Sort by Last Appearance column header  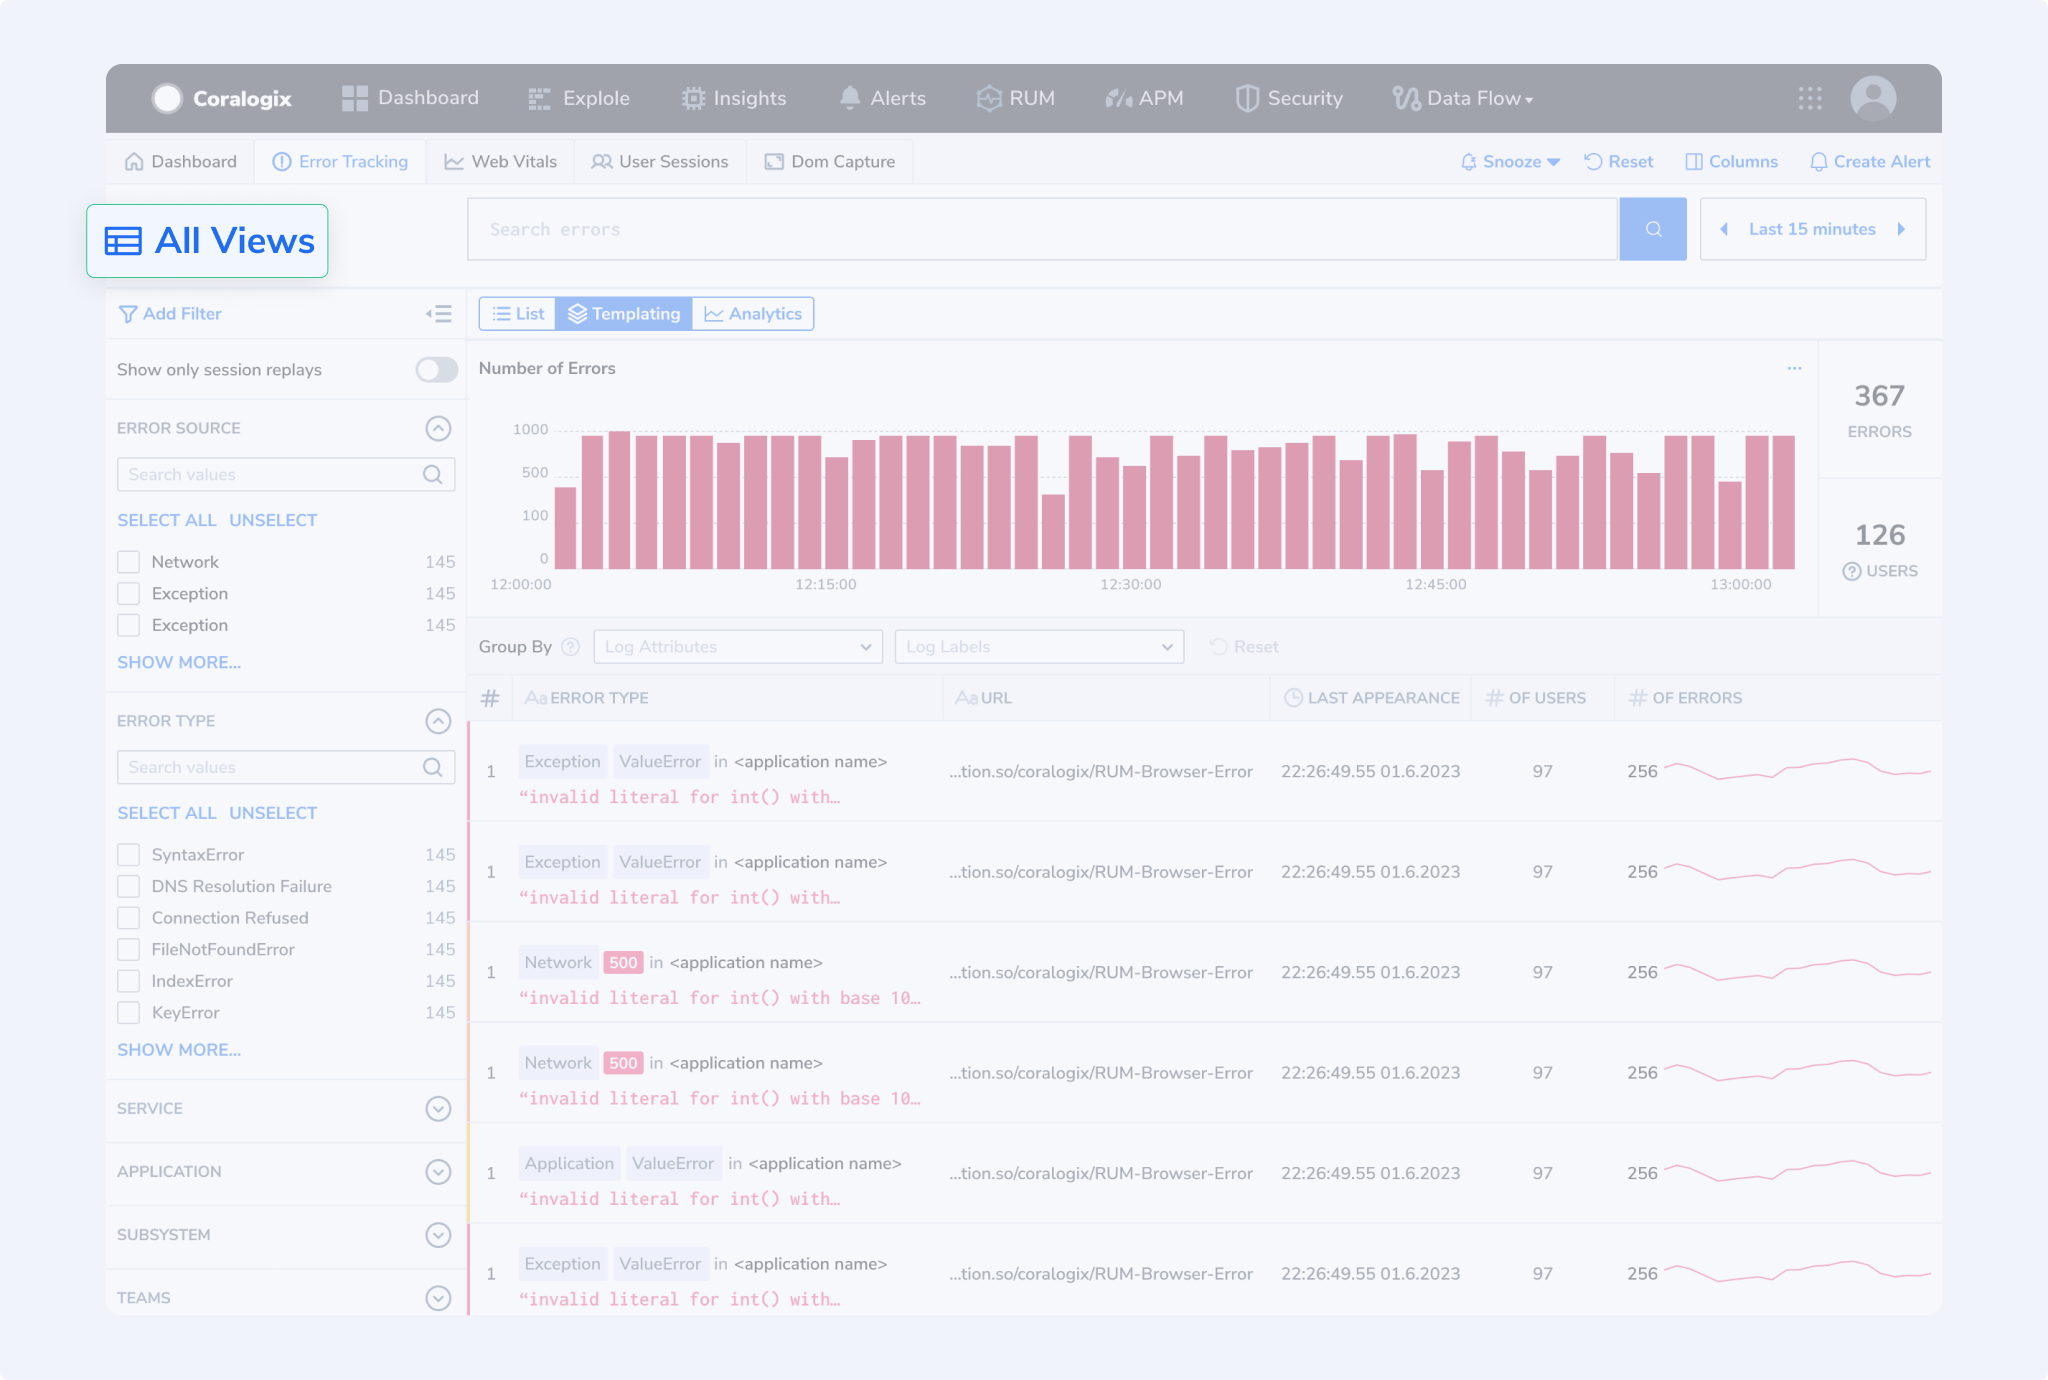[1371, 698]
